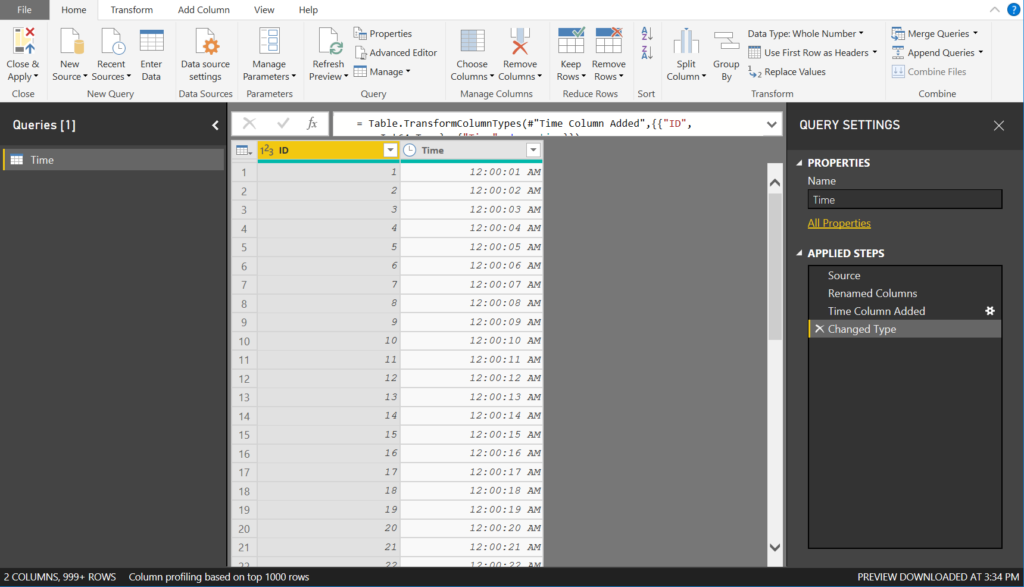1024x587 pixels.
Task: Click the Choose Columns icon
Action: click(472, 42)
